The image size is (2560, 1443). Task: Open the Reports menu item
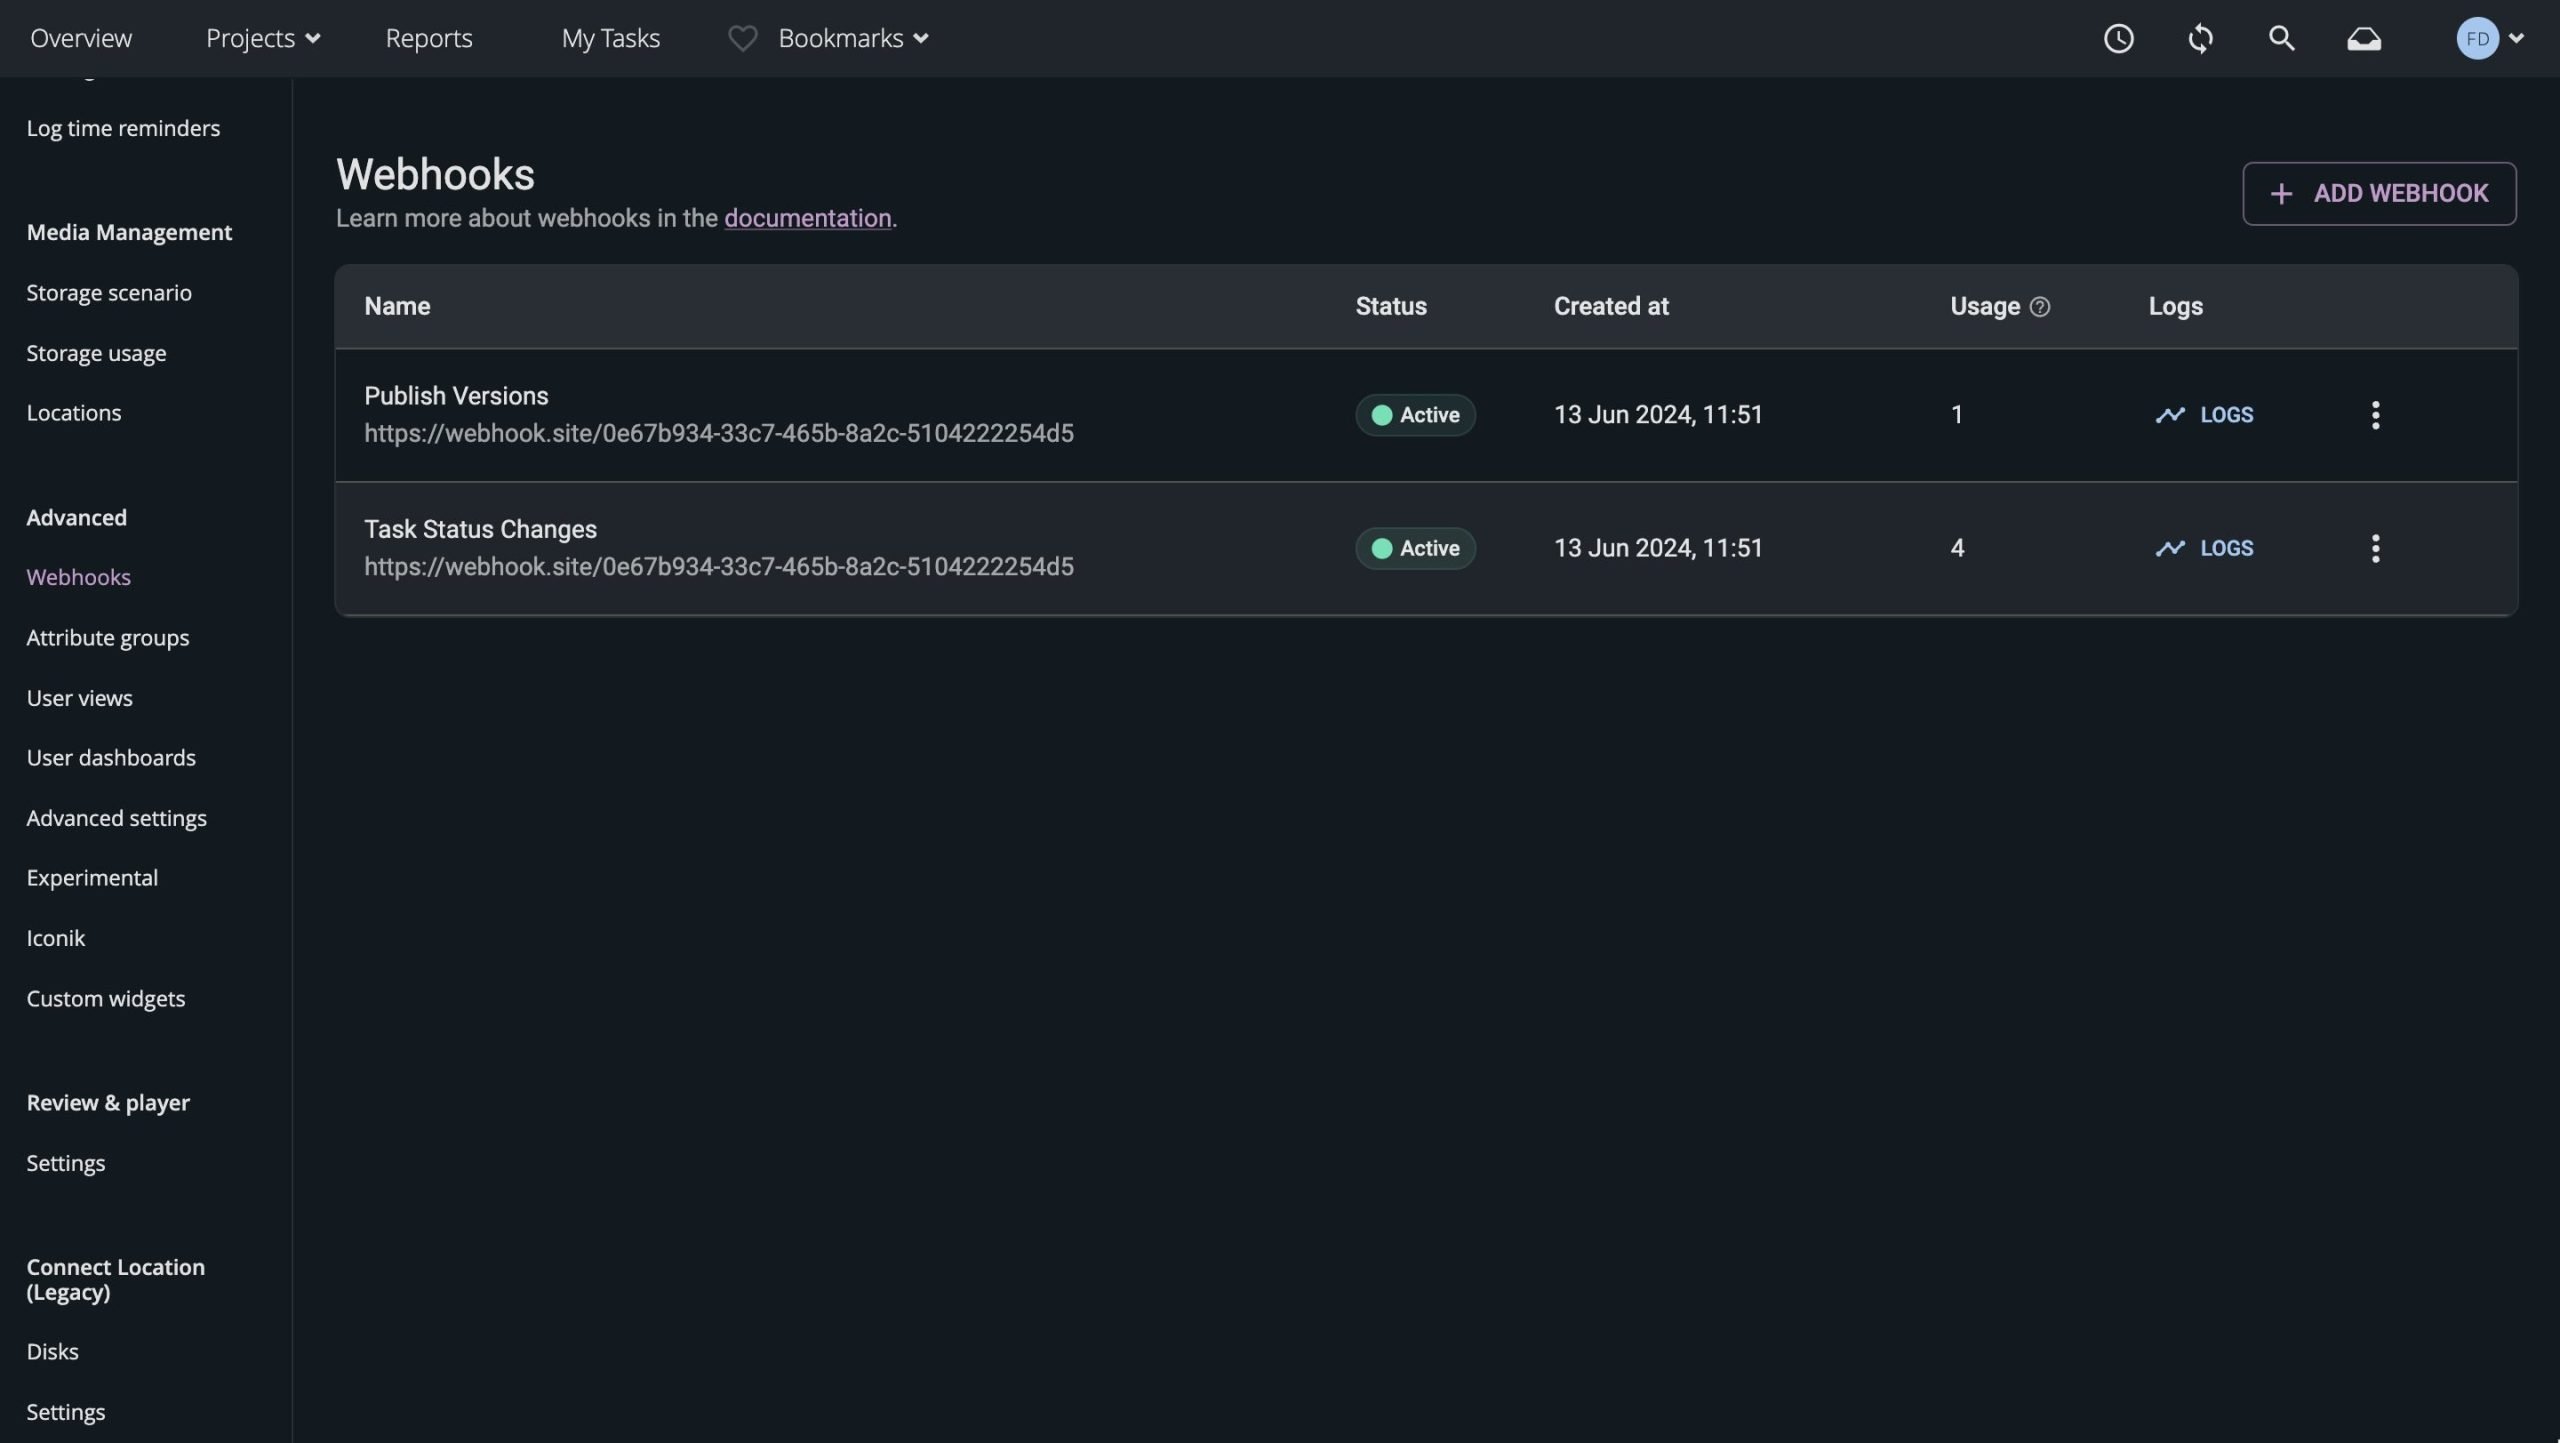(428, 38)
